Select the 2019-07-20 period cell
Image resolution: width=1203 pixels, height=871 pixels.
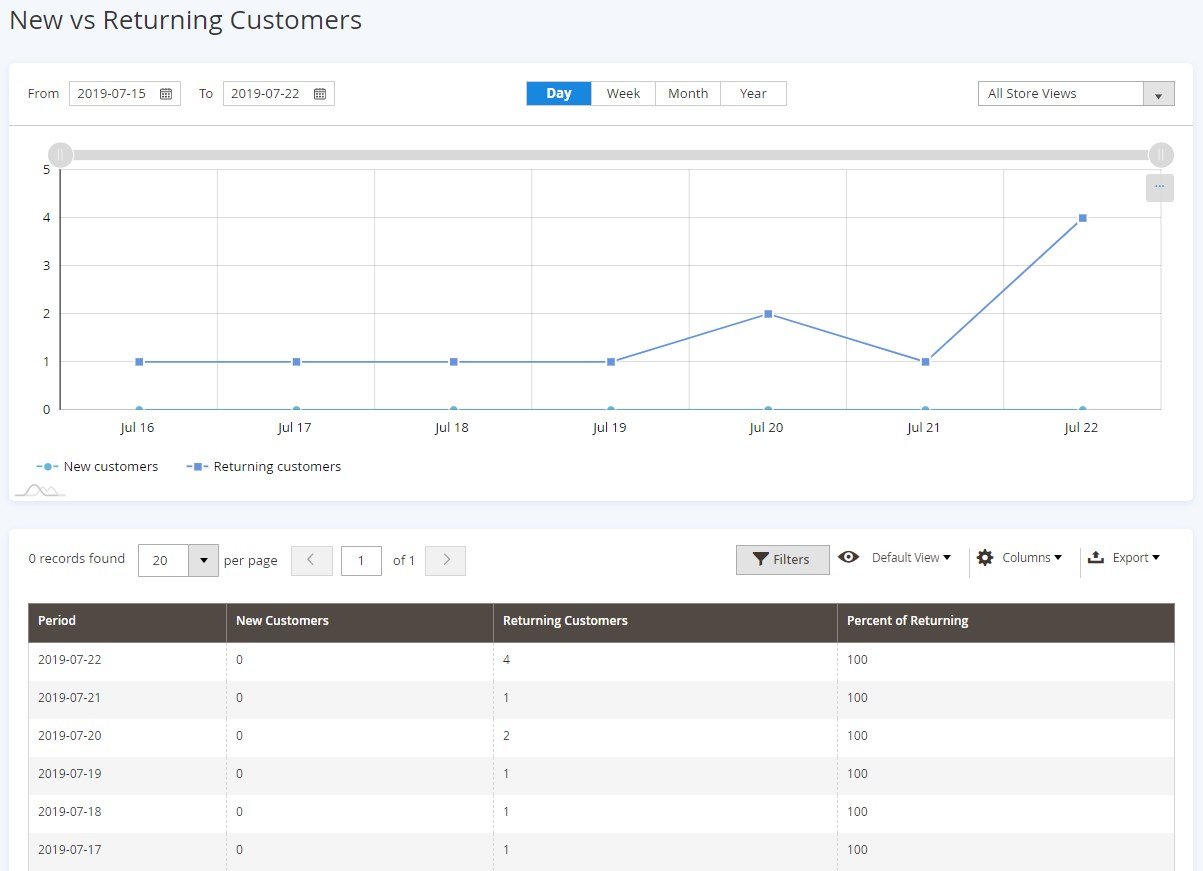click(127, 736)
